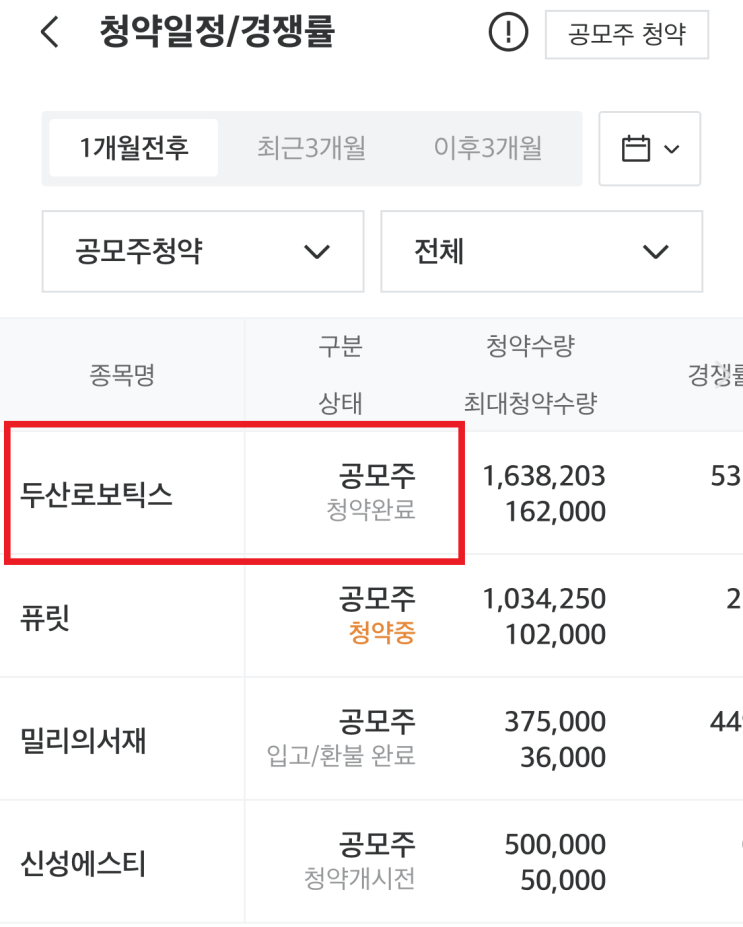This screenshot has height=927, width=743.
Task: Select the 1개월전후 tab
Action: tap(134, 149)
